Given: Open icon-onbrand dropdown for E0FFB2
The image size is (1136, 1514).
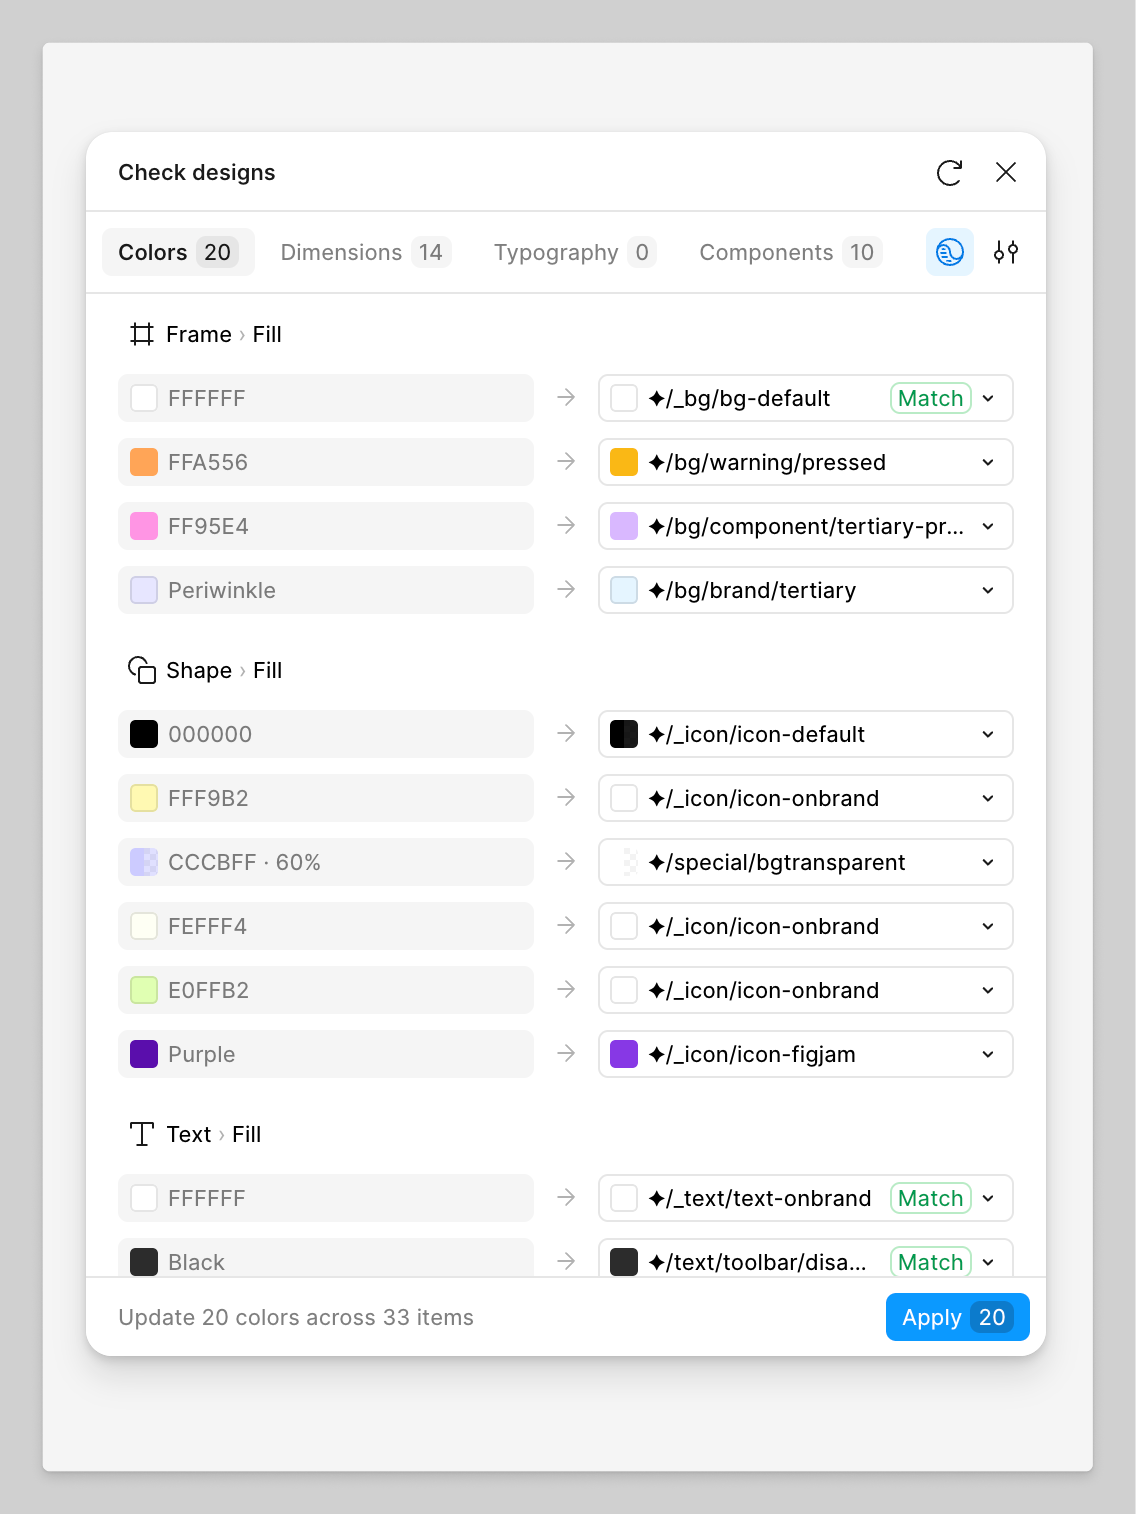Looking at the screenshot, I should point(806,990).
